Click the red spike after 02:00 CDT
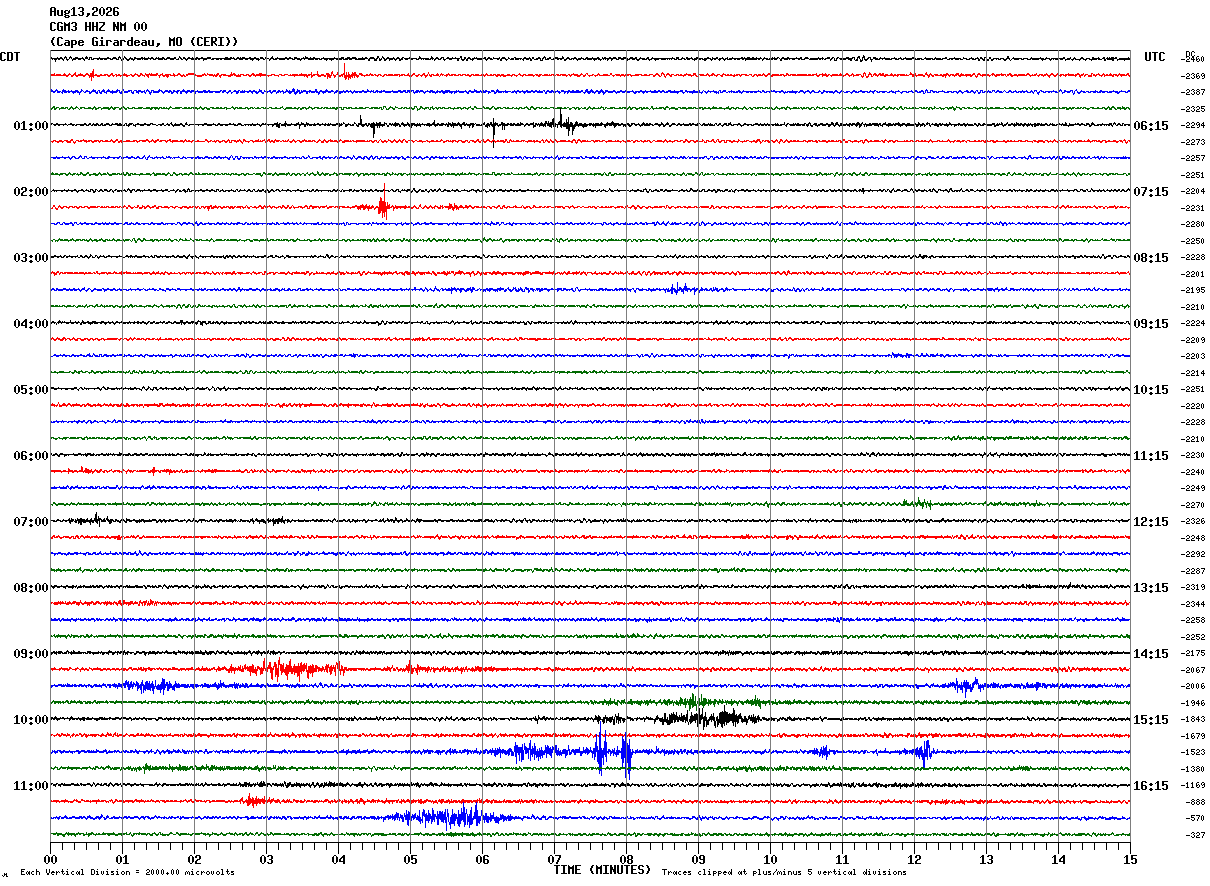This screenshot has height=886, width=1210. (383, 203)
